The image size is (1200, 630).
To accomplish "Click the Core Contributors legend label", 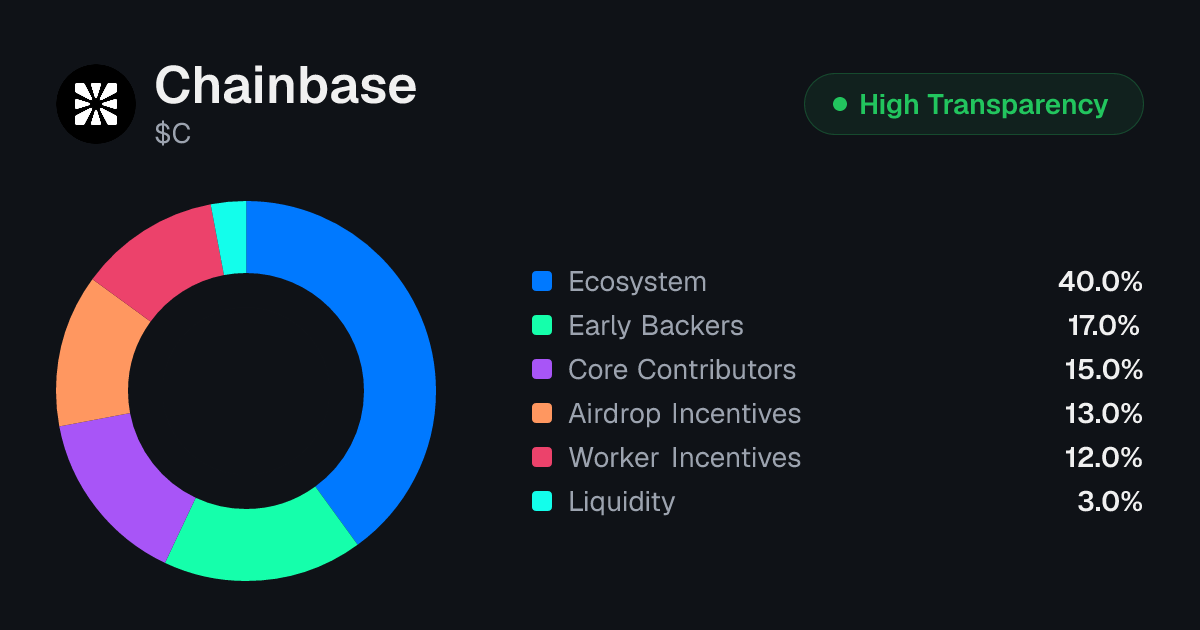I will [682, 370].
